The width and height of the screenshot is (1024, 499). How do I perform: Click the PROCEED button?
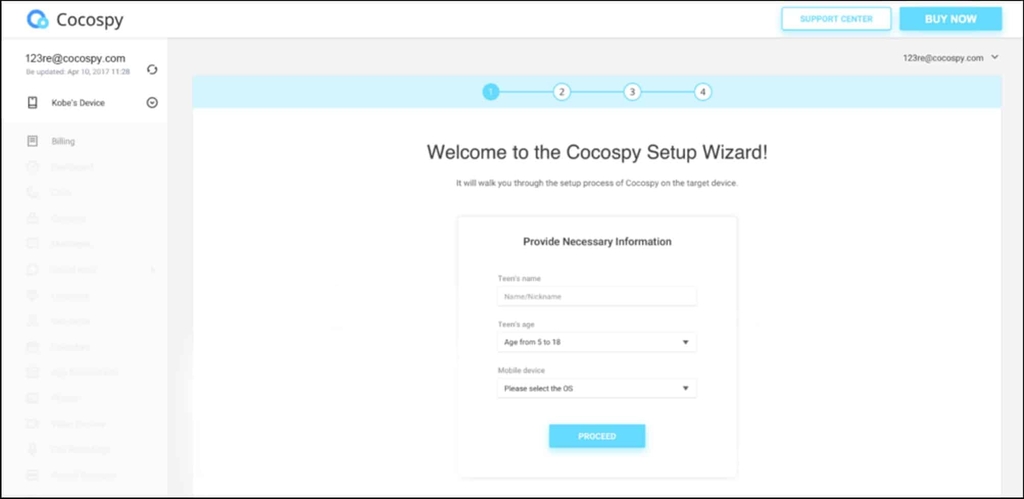597,436
